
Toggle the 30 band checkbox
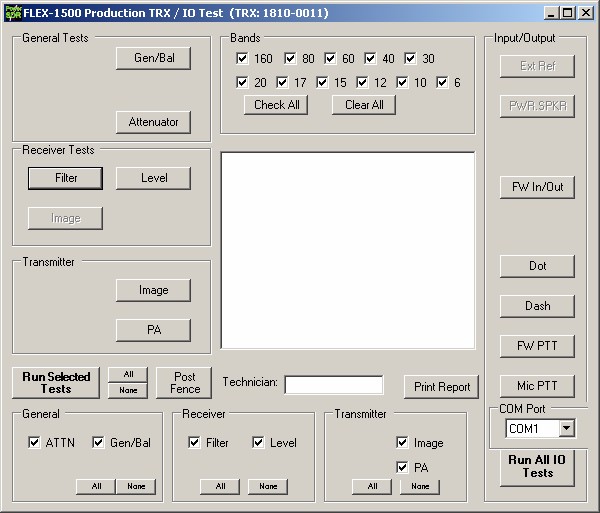point(410,59)
